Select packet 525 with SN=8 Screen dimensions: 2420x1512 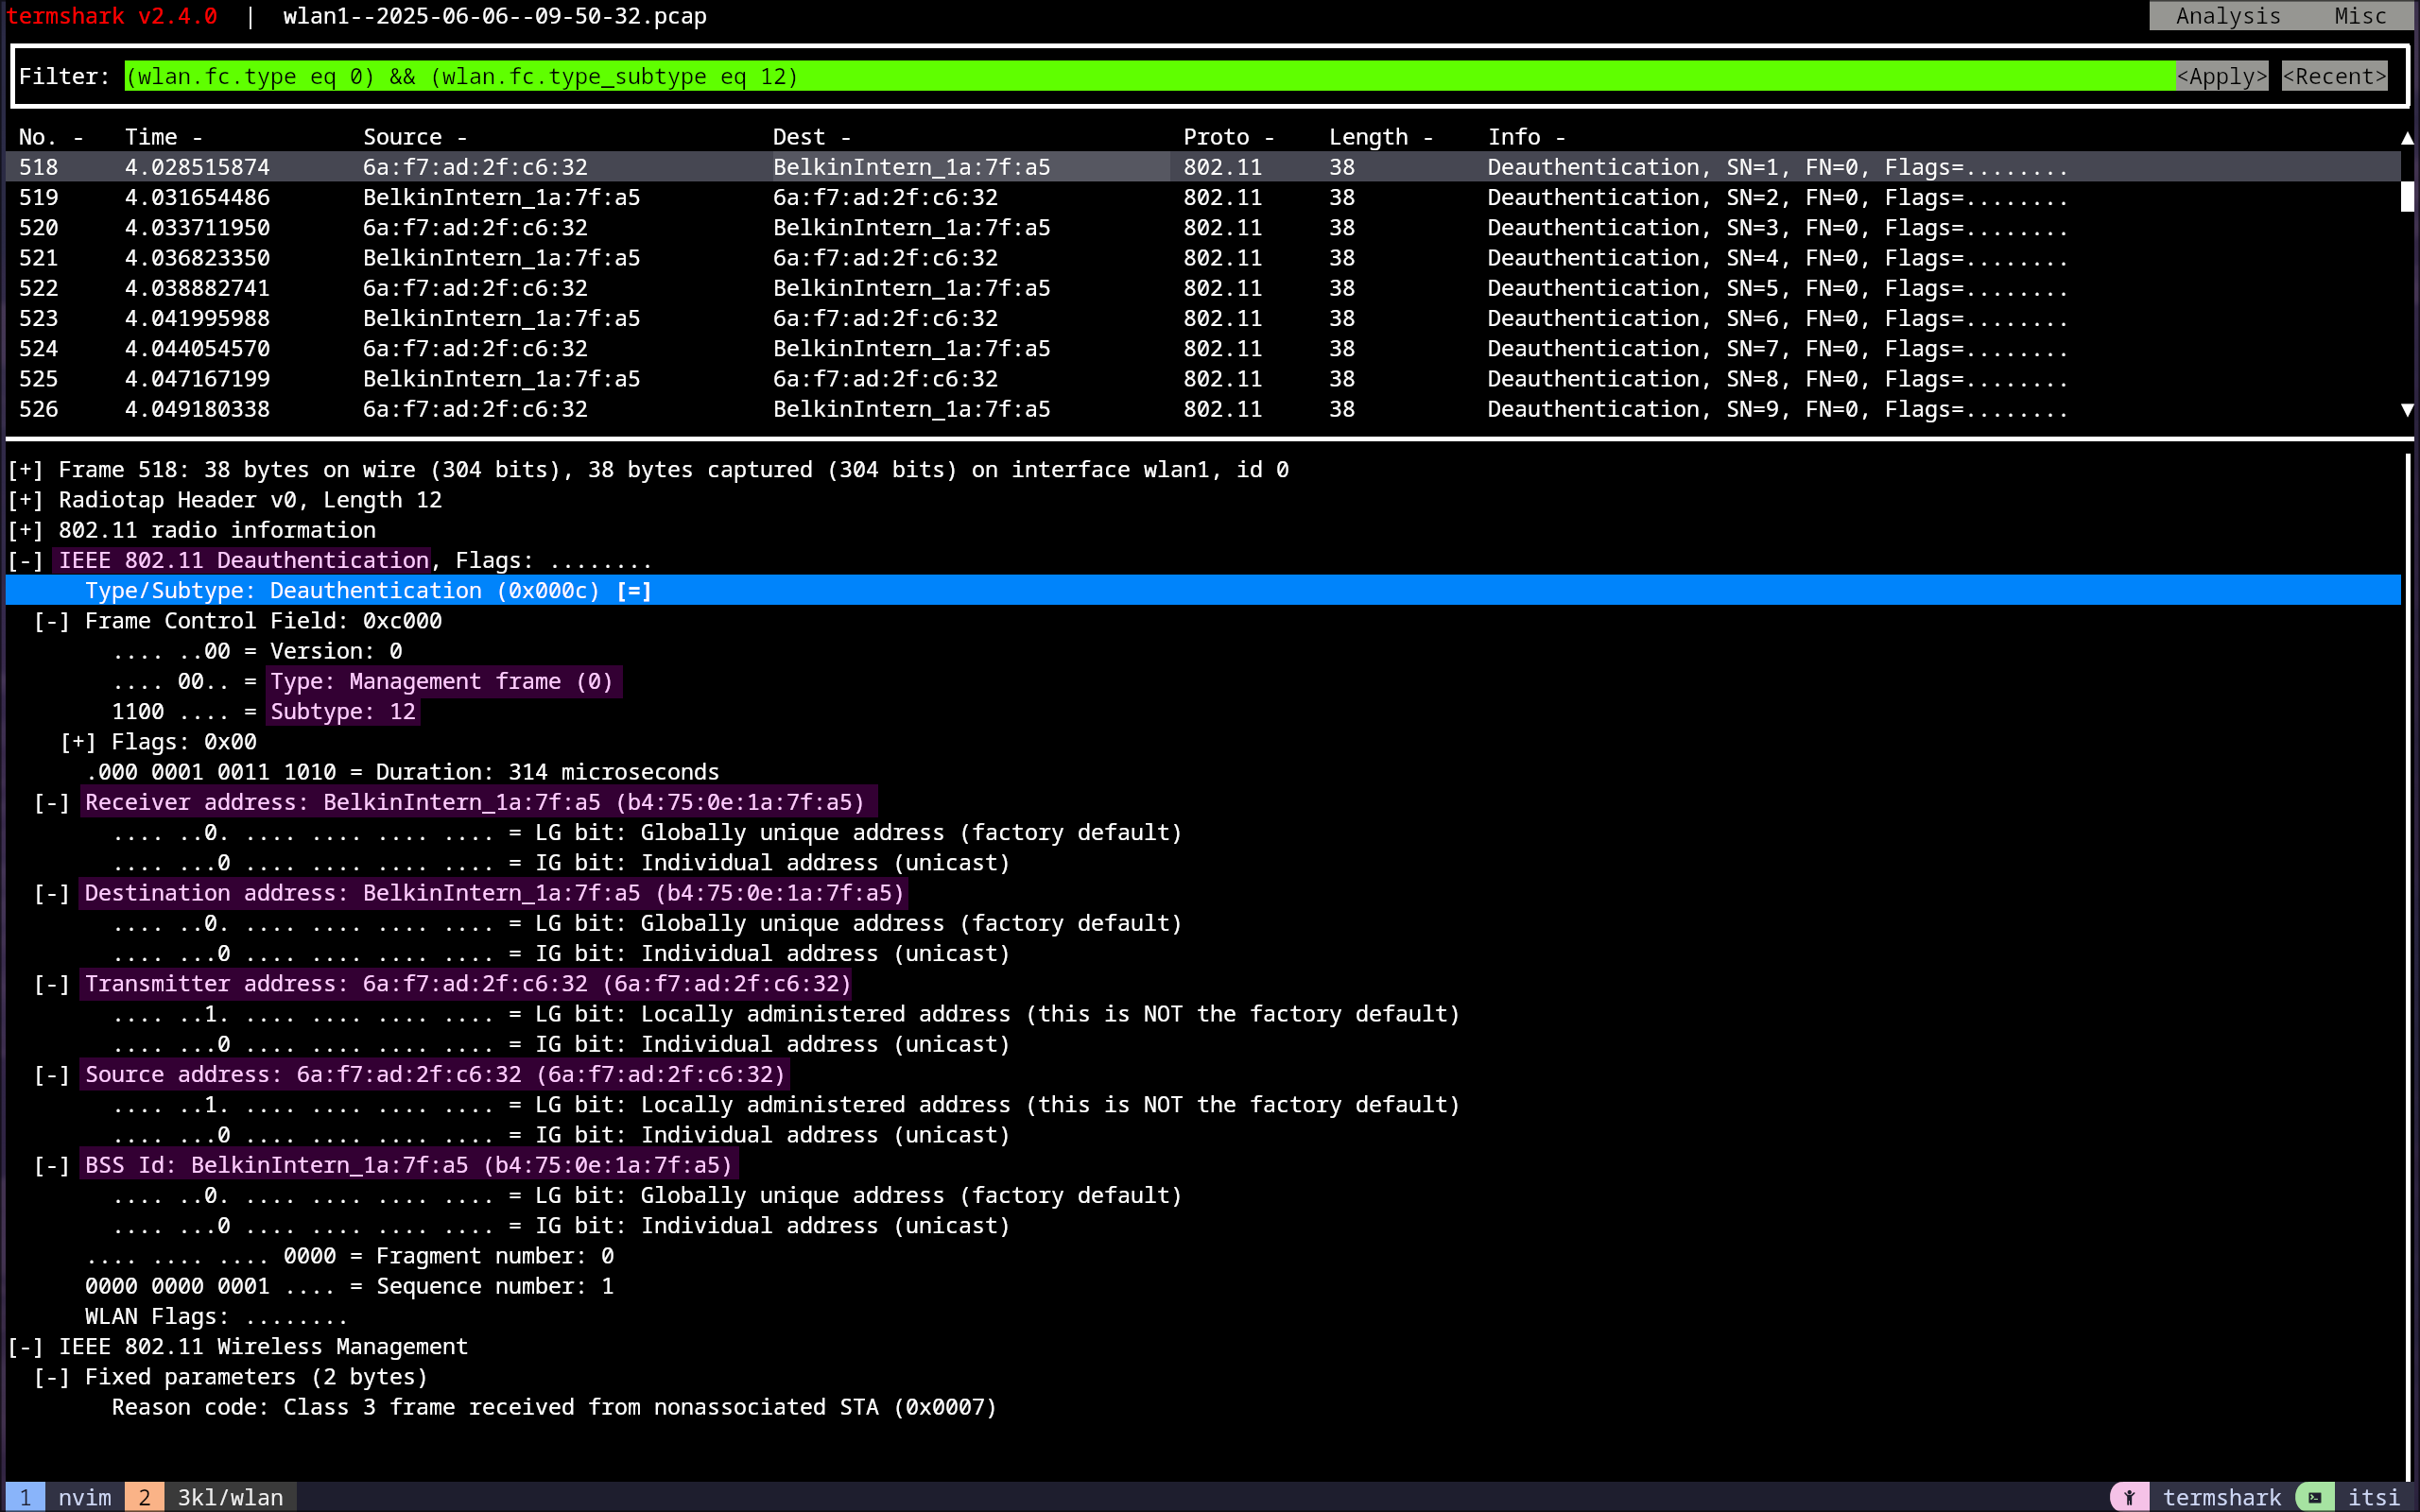[1203, 379]
